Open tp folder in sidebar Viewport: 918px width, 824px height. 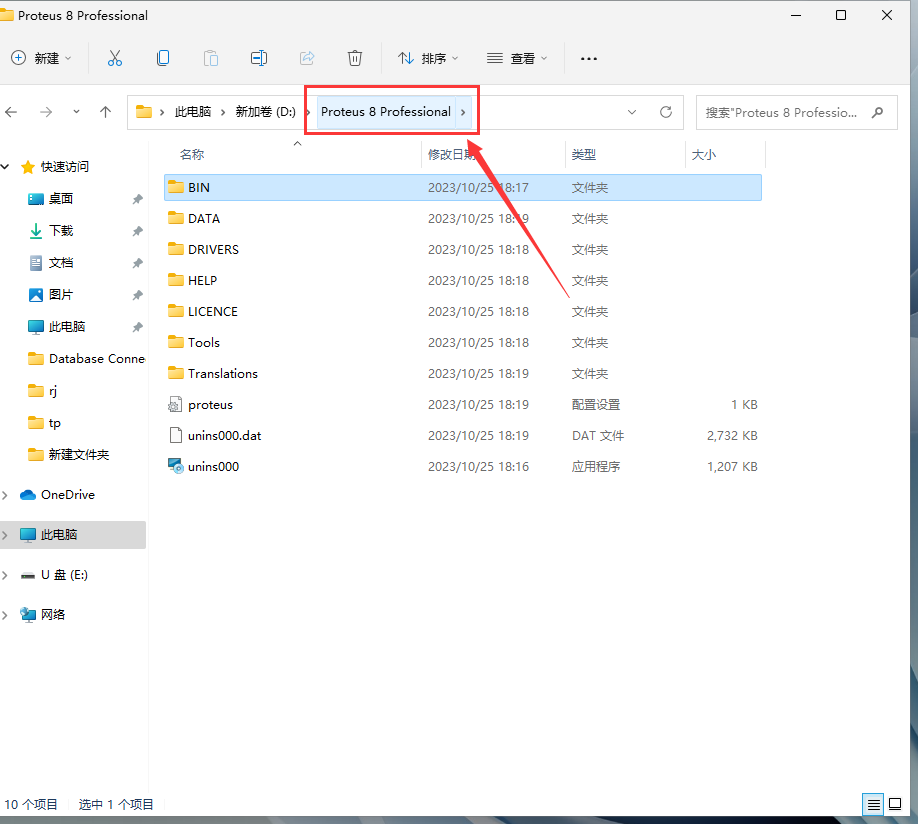tap(54, 423)
